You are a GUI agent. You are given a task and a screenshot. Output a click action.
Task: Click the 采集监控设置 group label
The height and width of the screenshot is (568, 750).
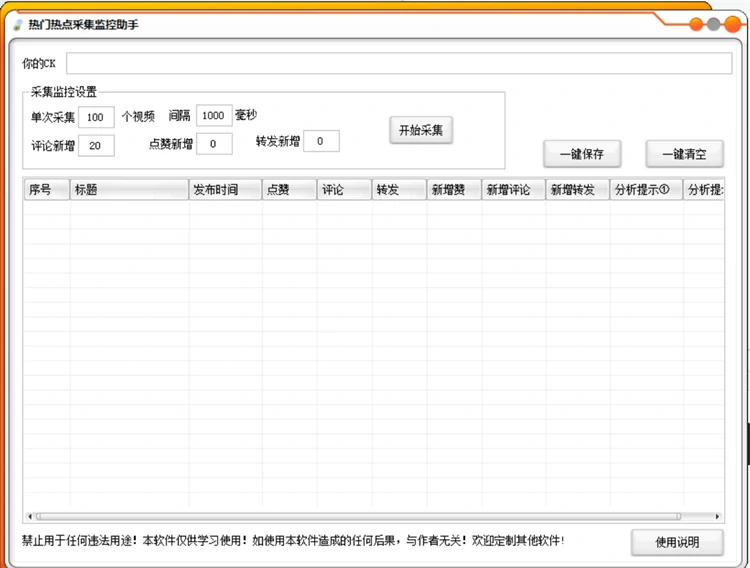coord(64,91)
